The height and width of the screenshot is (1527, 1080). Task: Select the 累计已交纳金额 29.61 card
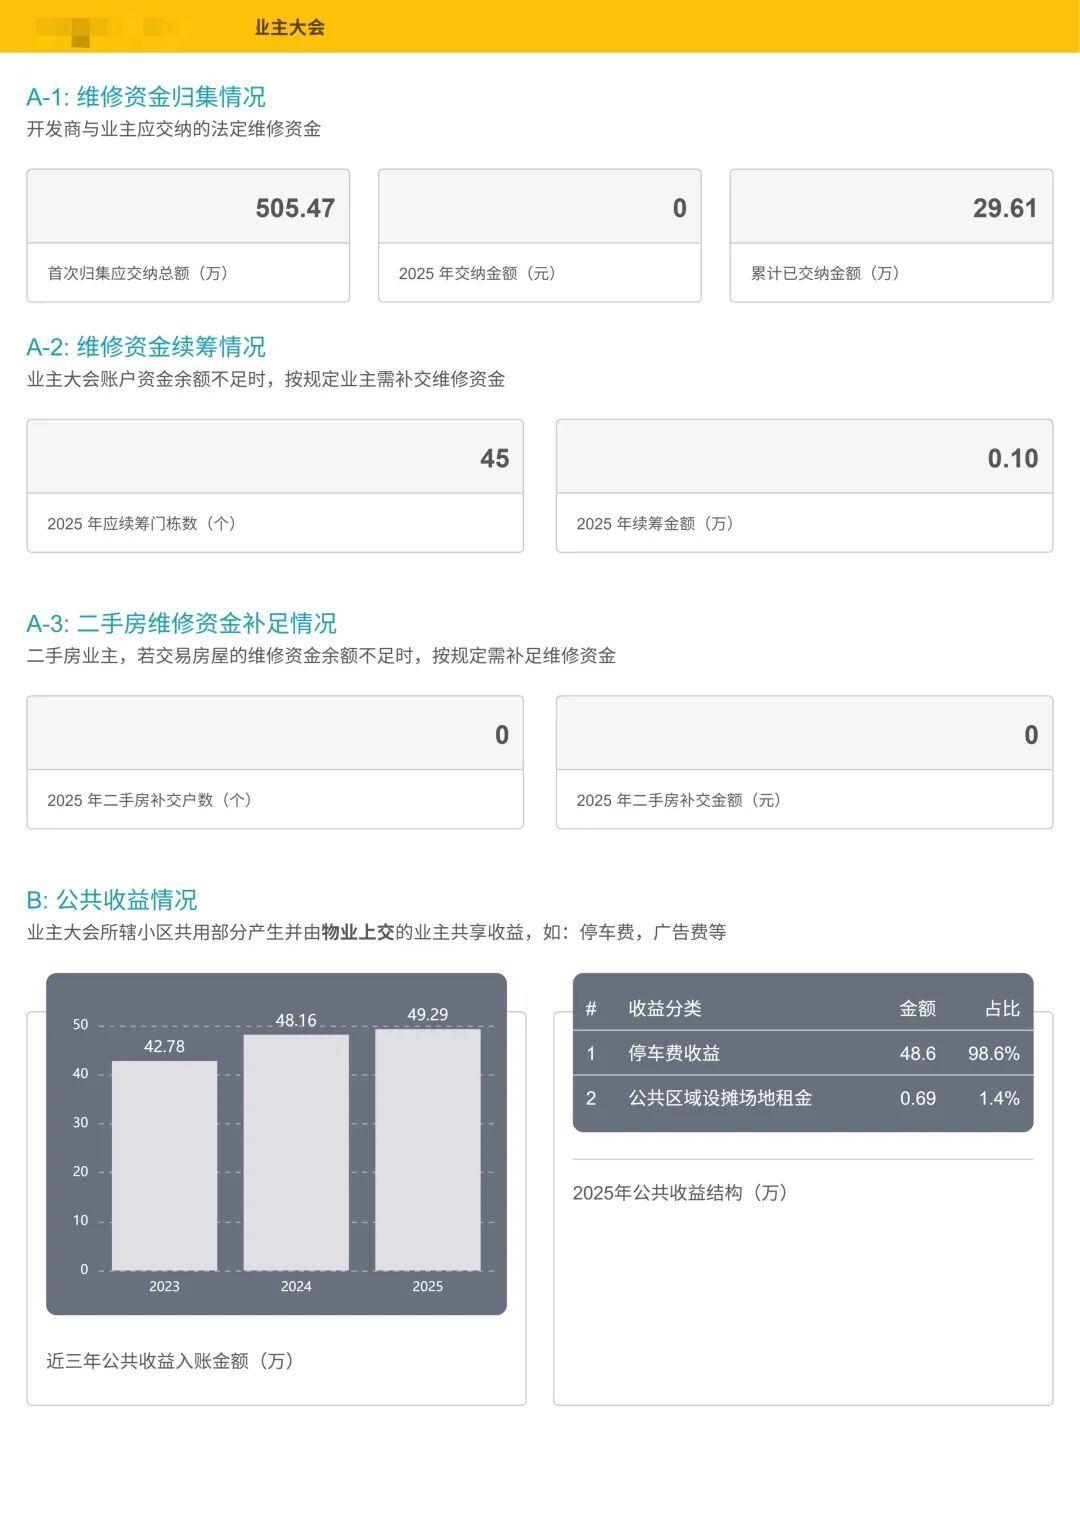[891, 235]
